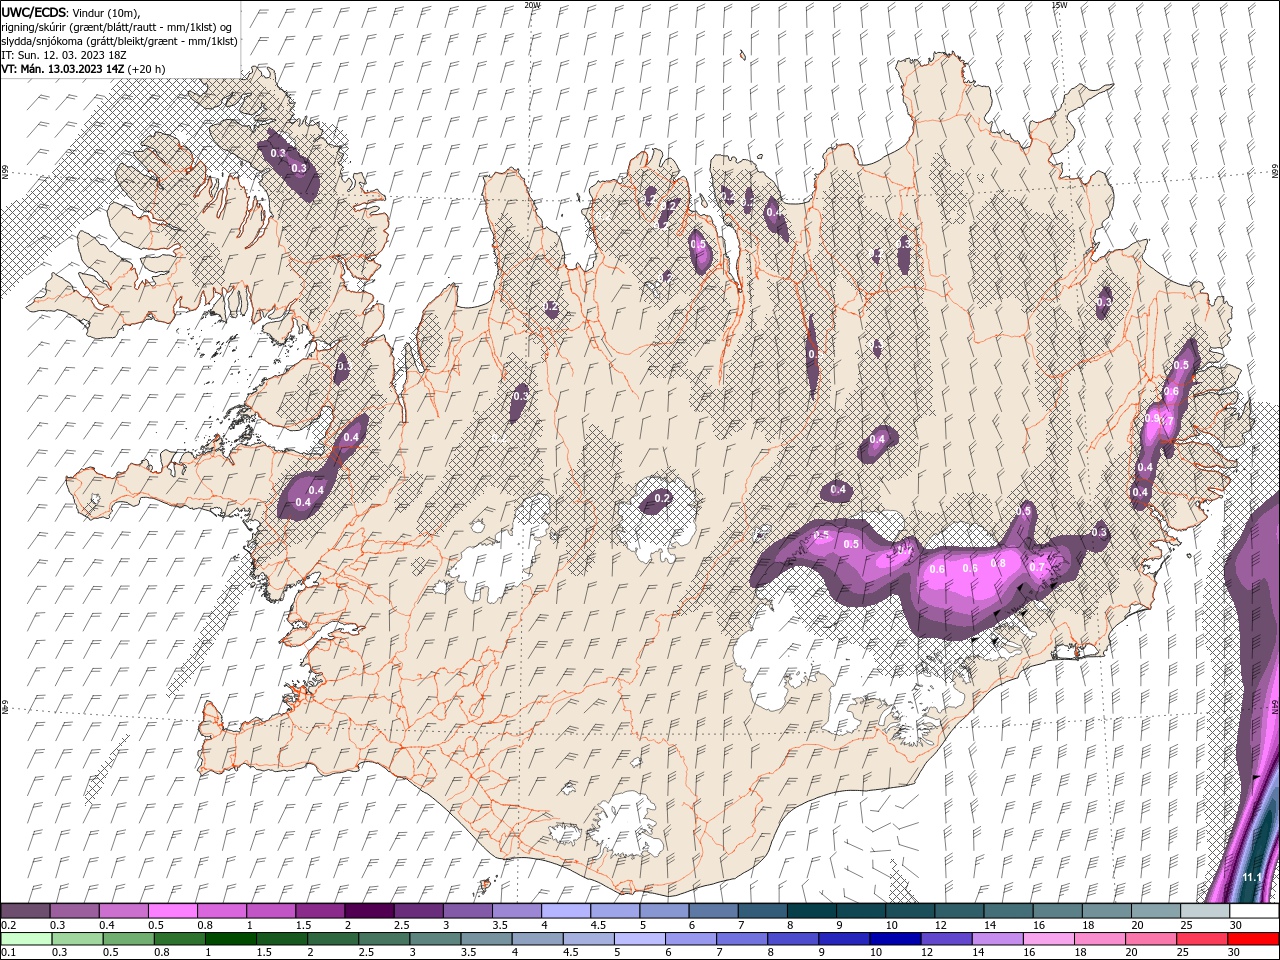Pick the snow scale swatch labeled 3
Screen dimensions: 1280x960
point(466,911)
